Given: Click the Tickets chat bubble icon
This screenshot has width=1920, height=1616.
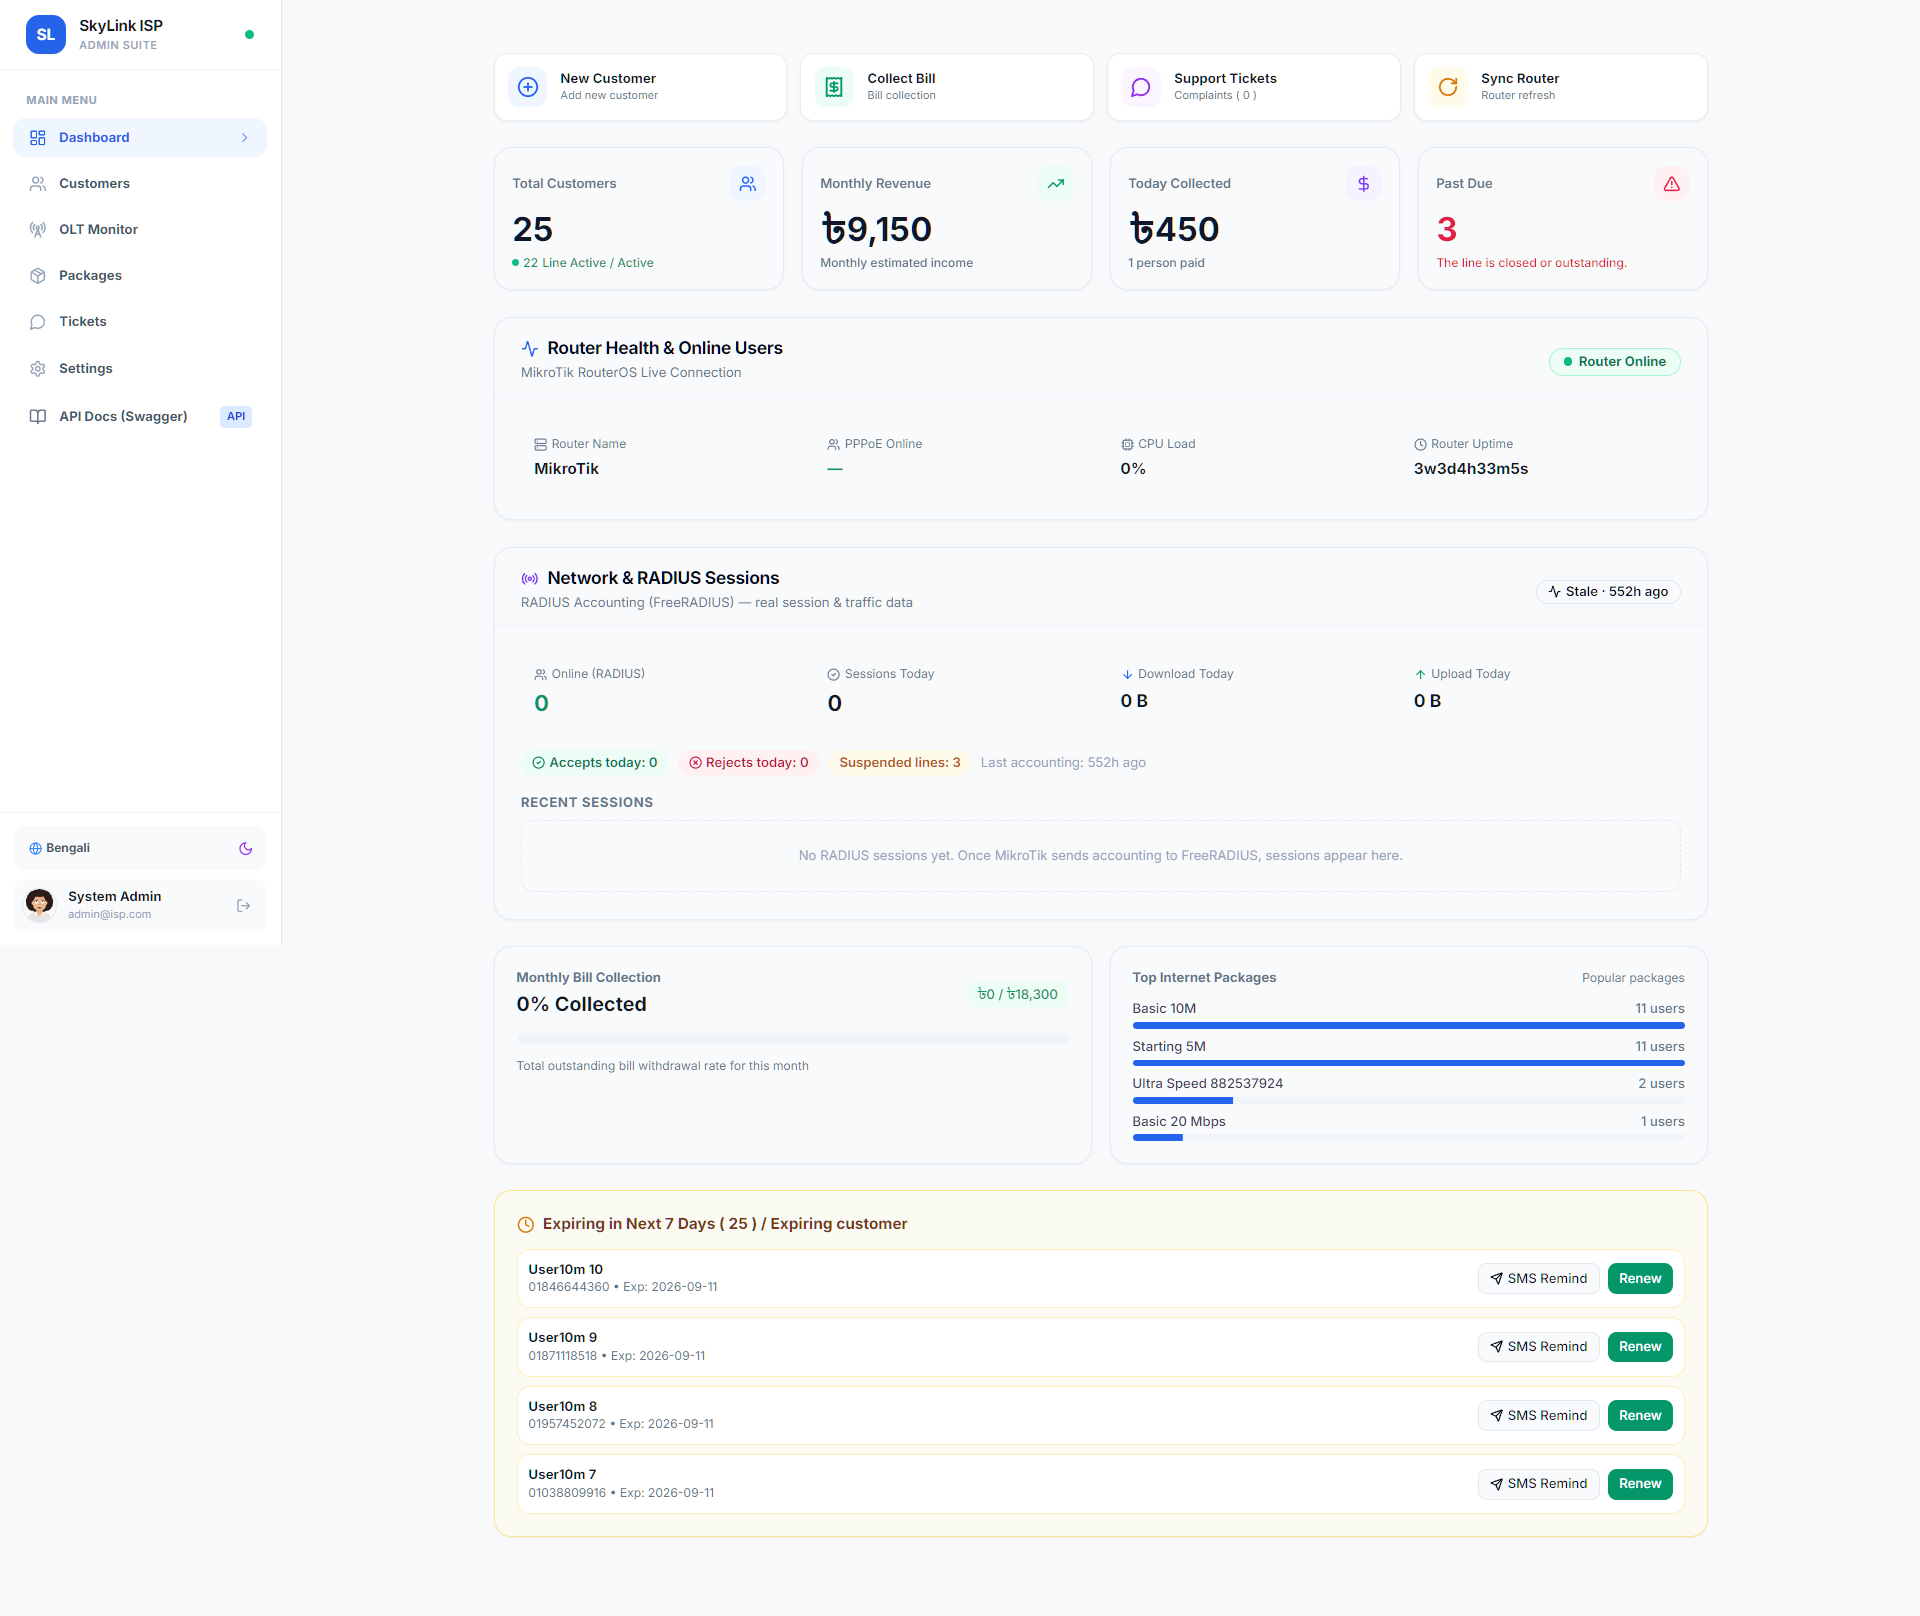Looking at the screenshot, I should click(38, 322).
